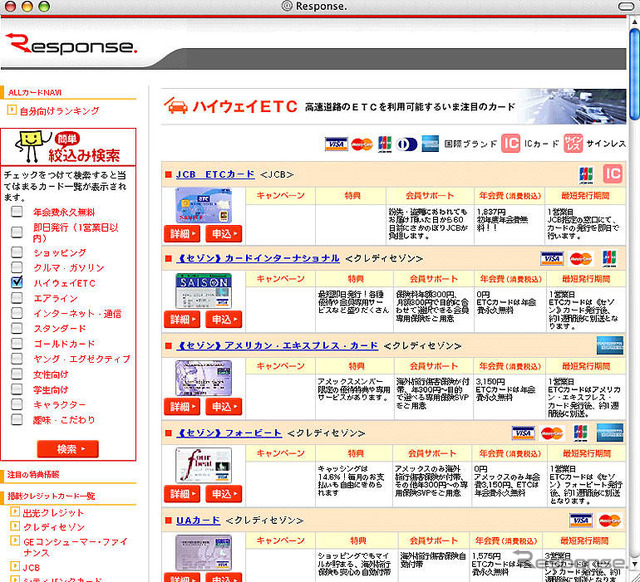Click the arrow icon beside 自分向けランキング

pos(12,110)
